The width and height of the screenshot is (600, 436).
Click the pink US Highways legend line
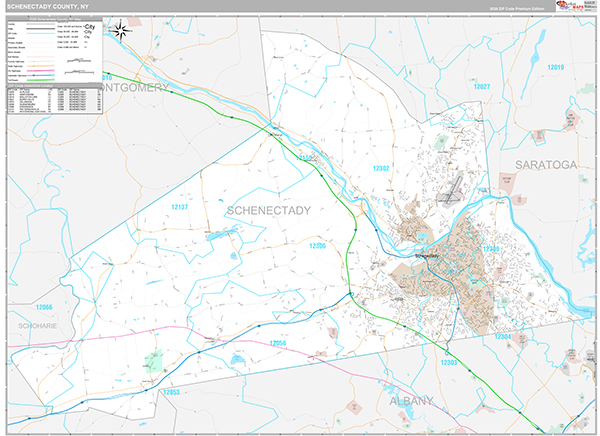41,71
